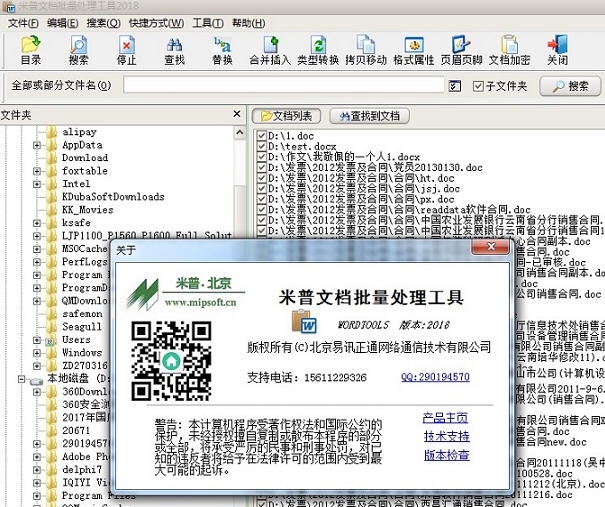Open the 合并插入 merge insert tool
The height and width of the screenshot is (507, 605).
tap(270, 50)
